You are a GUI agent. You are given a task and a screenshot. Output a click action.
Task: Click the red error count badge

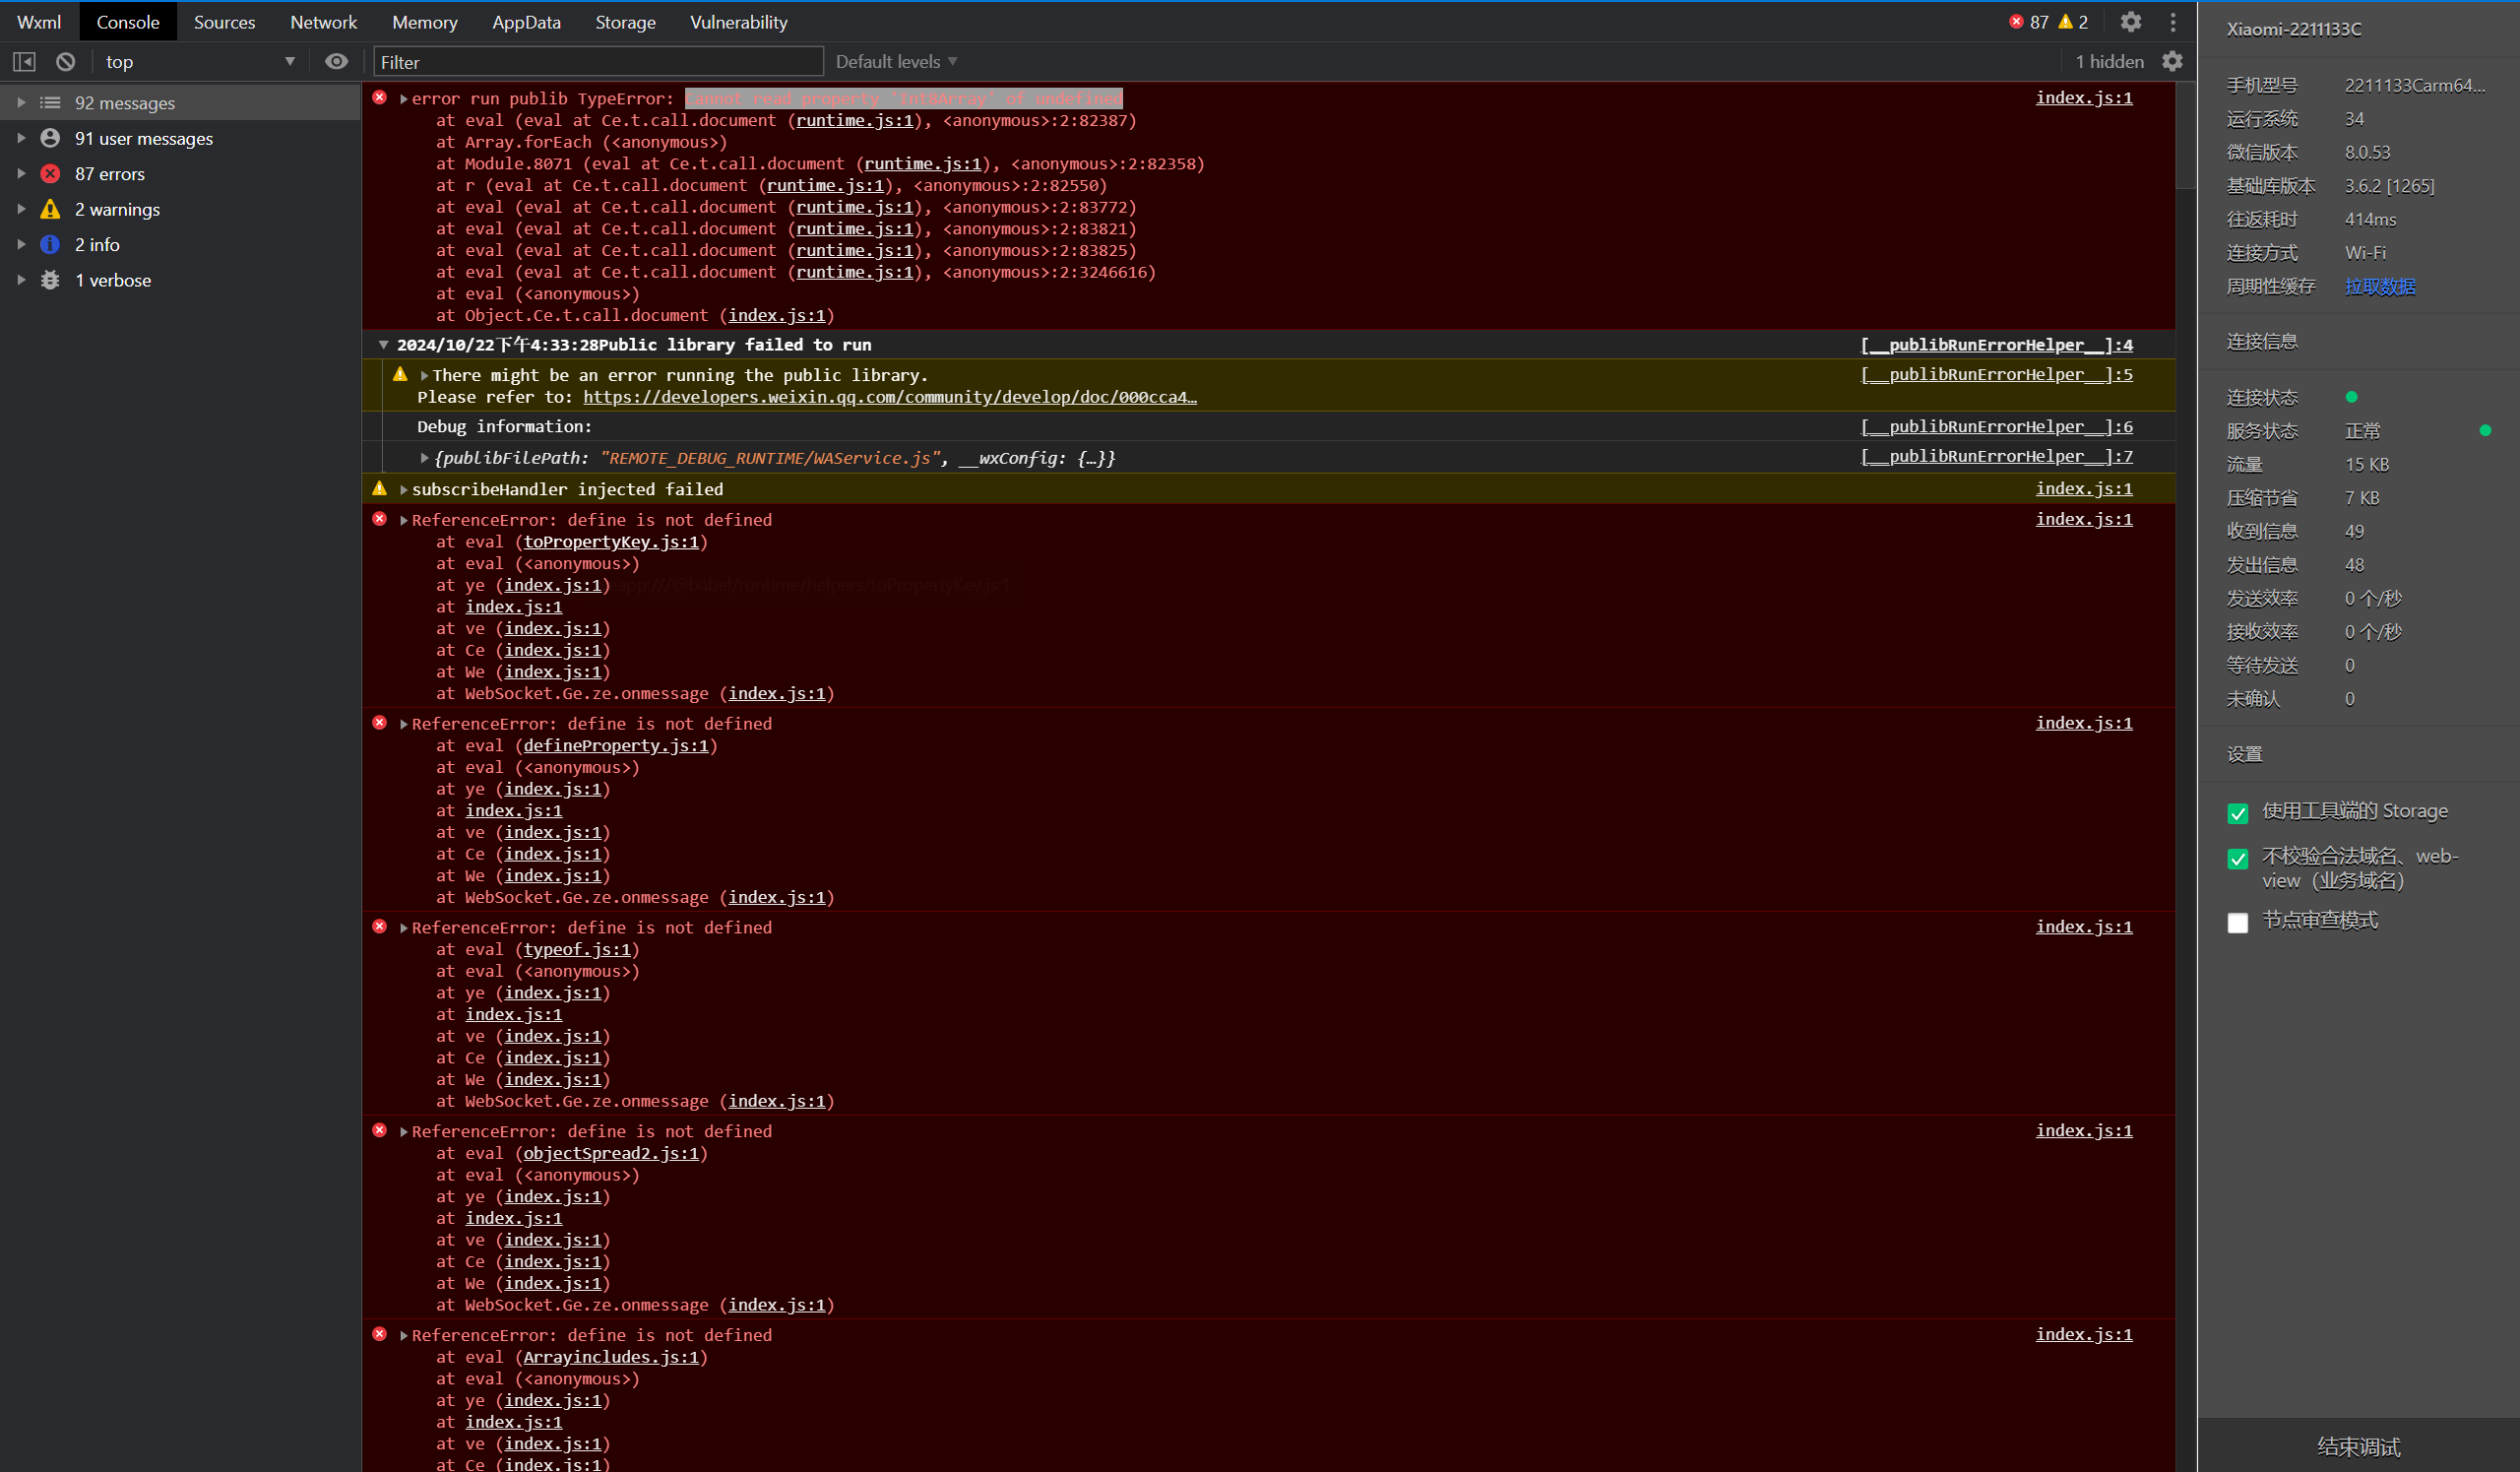2018,22
